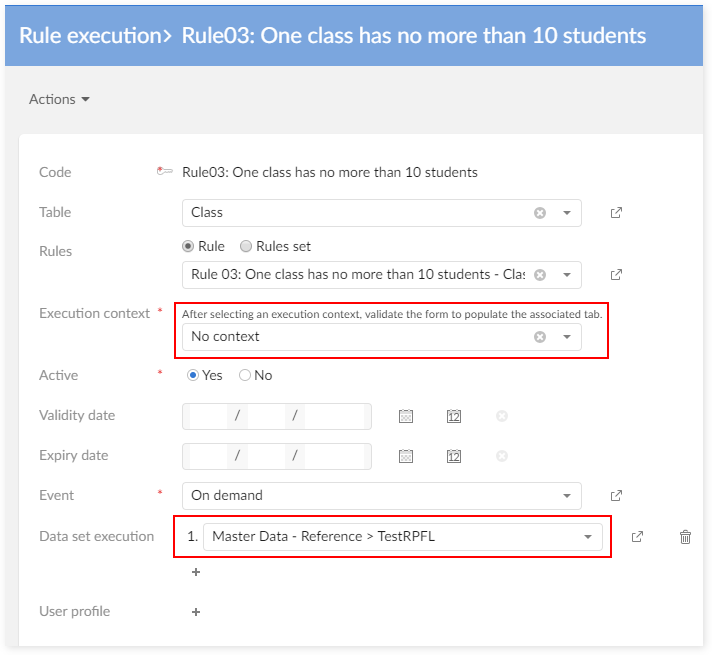Set Active to No
The width and height of the screenshot is (712, 655).
click(x=245, y=376)
